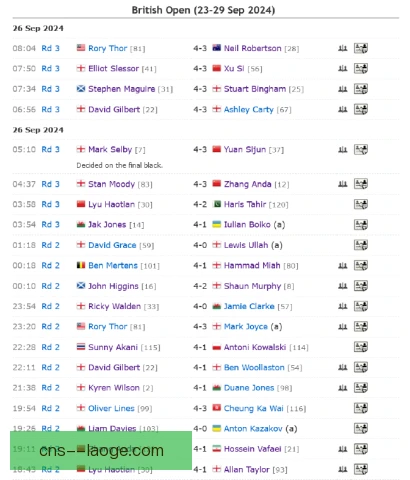
Task: Click the 'British Open (23-29 Sep 2024)' heading
Action: click(203, 10)
